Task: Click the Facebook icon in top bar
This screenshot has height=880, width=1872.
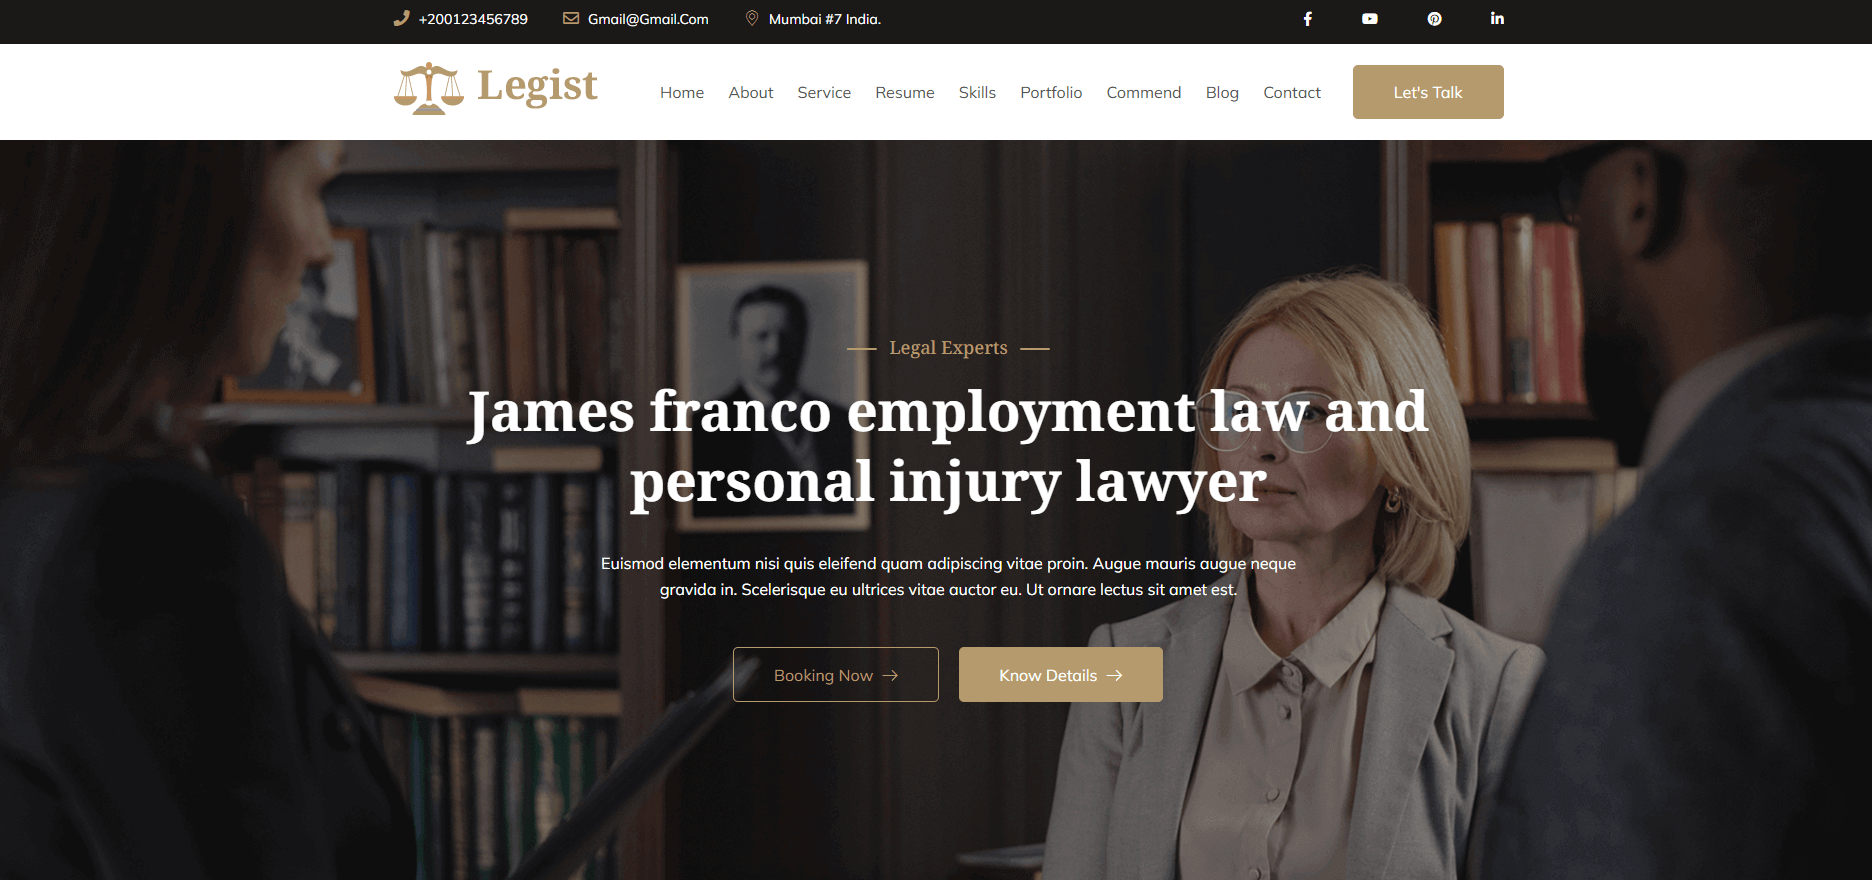Action: [1307, 19]
